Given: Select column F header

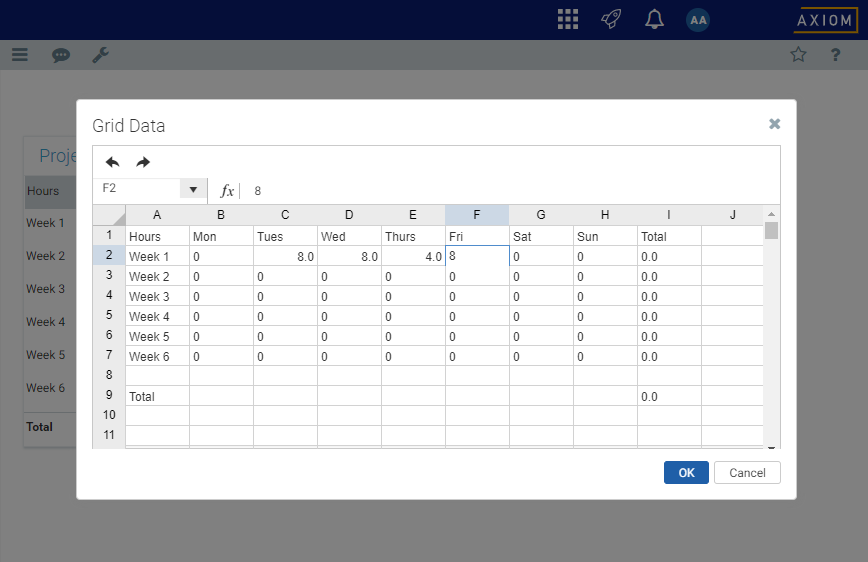Looking at the screenshot, I should (477, 215).
